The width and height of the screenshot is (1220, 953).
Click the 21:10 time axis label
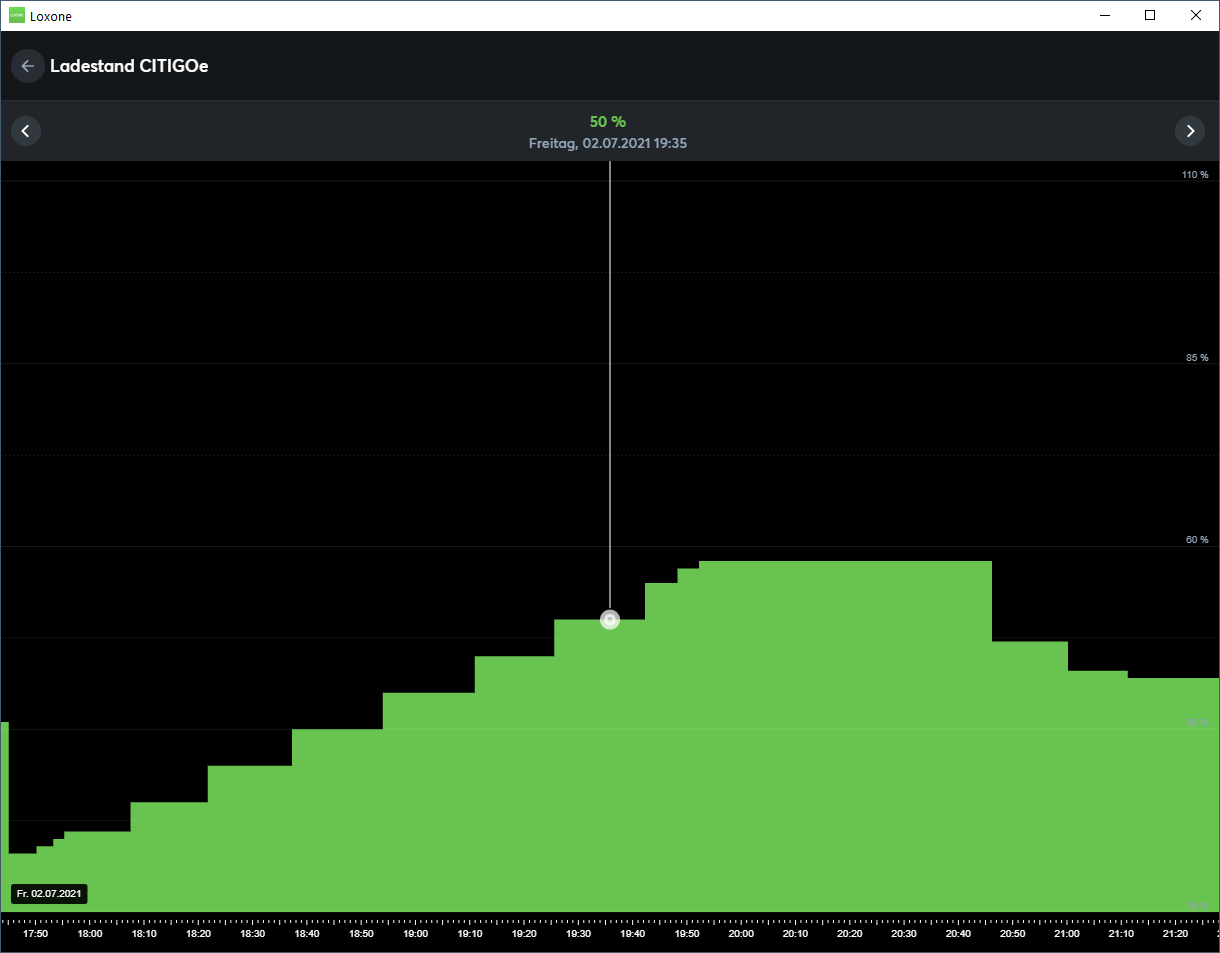[1121, 934]
